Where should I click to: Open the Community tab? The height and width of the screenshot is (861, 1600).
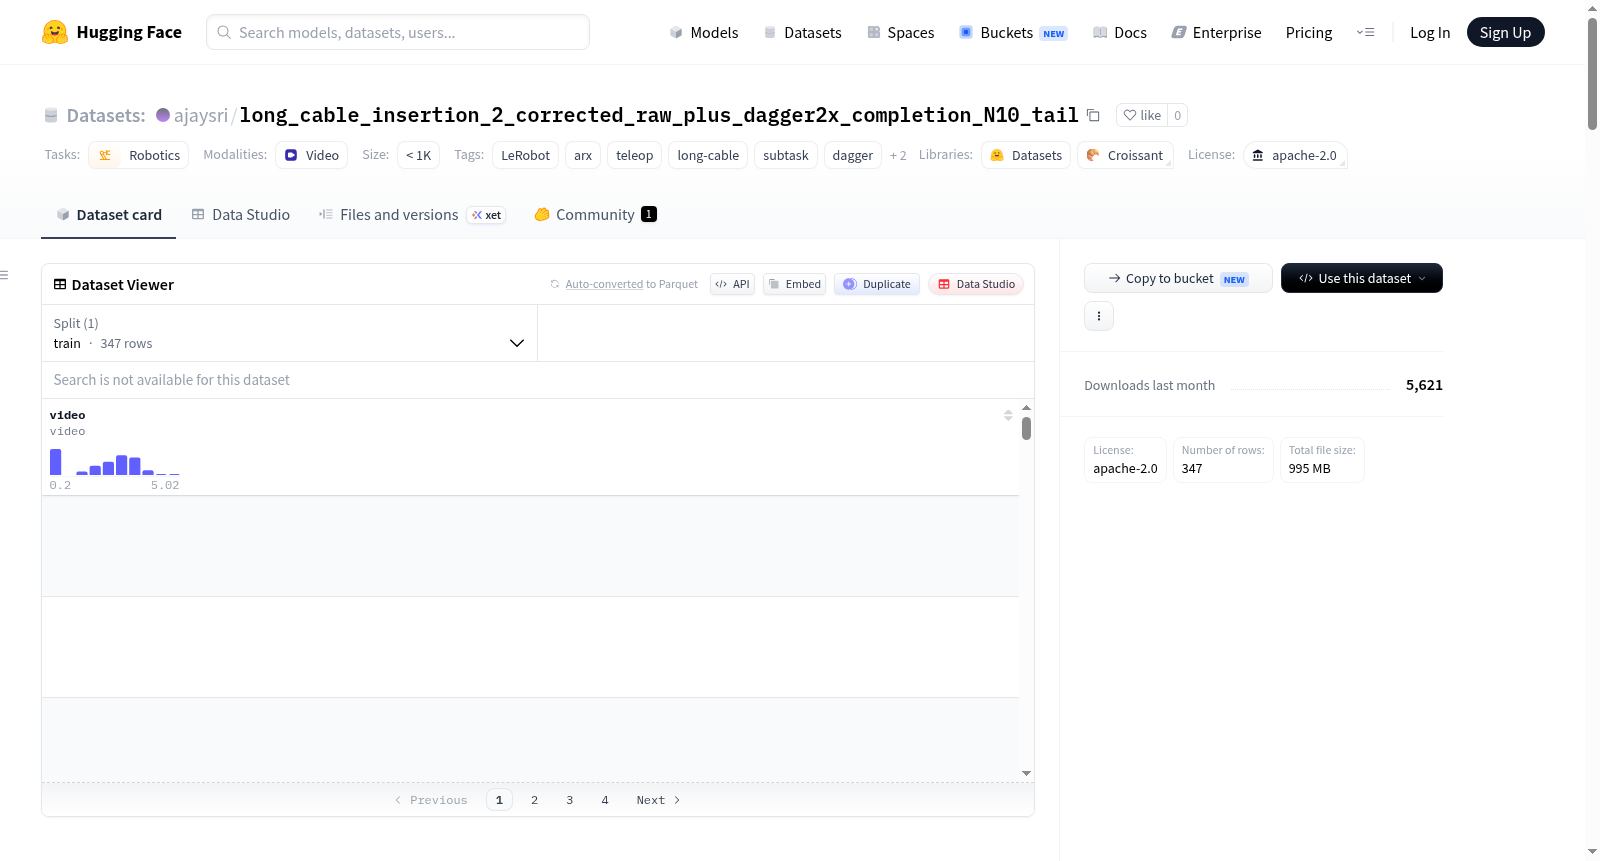coord(596,214)
